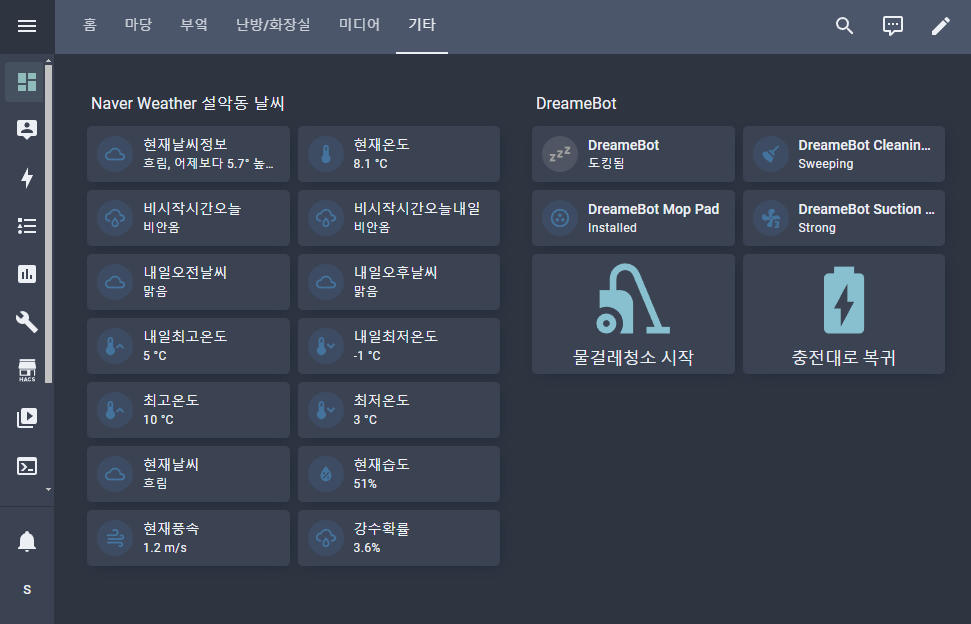This screenshot has width=971, height=624.
Task: Click the 3.6% precipitation value
Action: [367, 548]
